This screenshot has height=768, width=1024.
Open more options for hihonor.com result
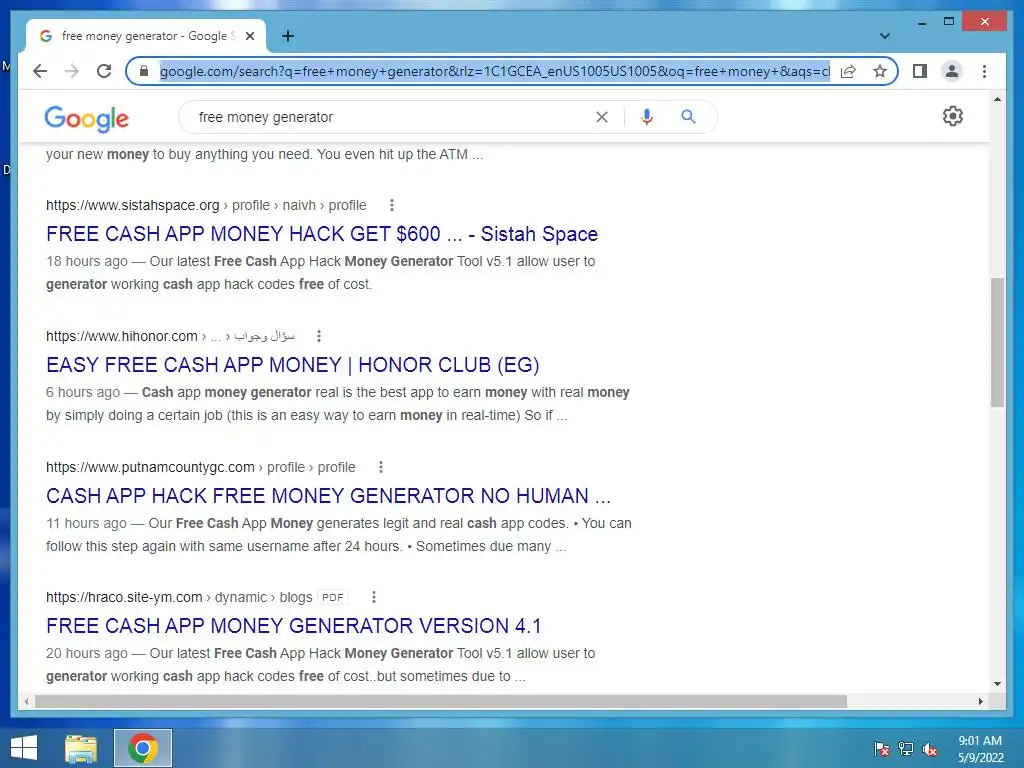click(x=319, y=336)
